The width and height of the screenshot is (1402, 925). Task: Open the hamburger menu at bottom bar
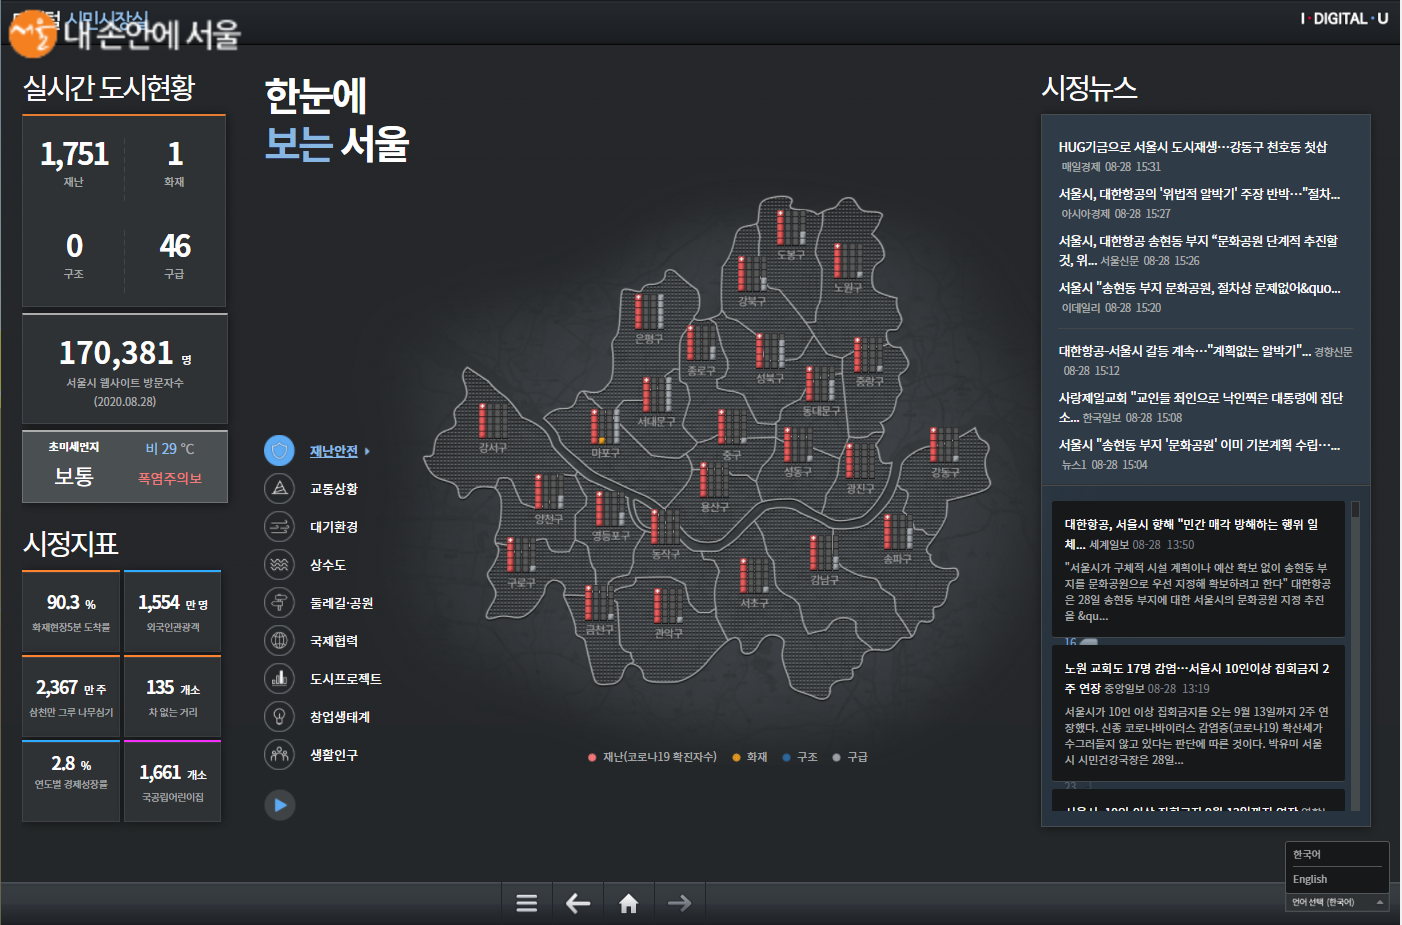click(x=527, y=902)
